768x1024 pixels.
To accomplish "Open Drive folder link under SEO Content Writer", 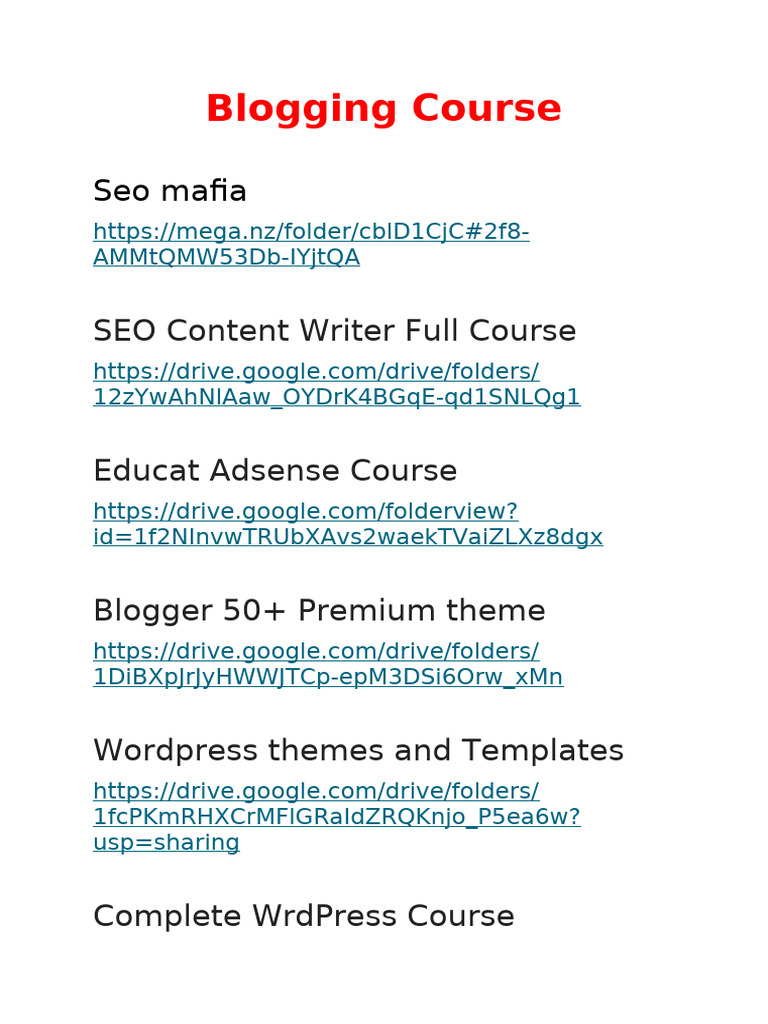I will (316, 372).
